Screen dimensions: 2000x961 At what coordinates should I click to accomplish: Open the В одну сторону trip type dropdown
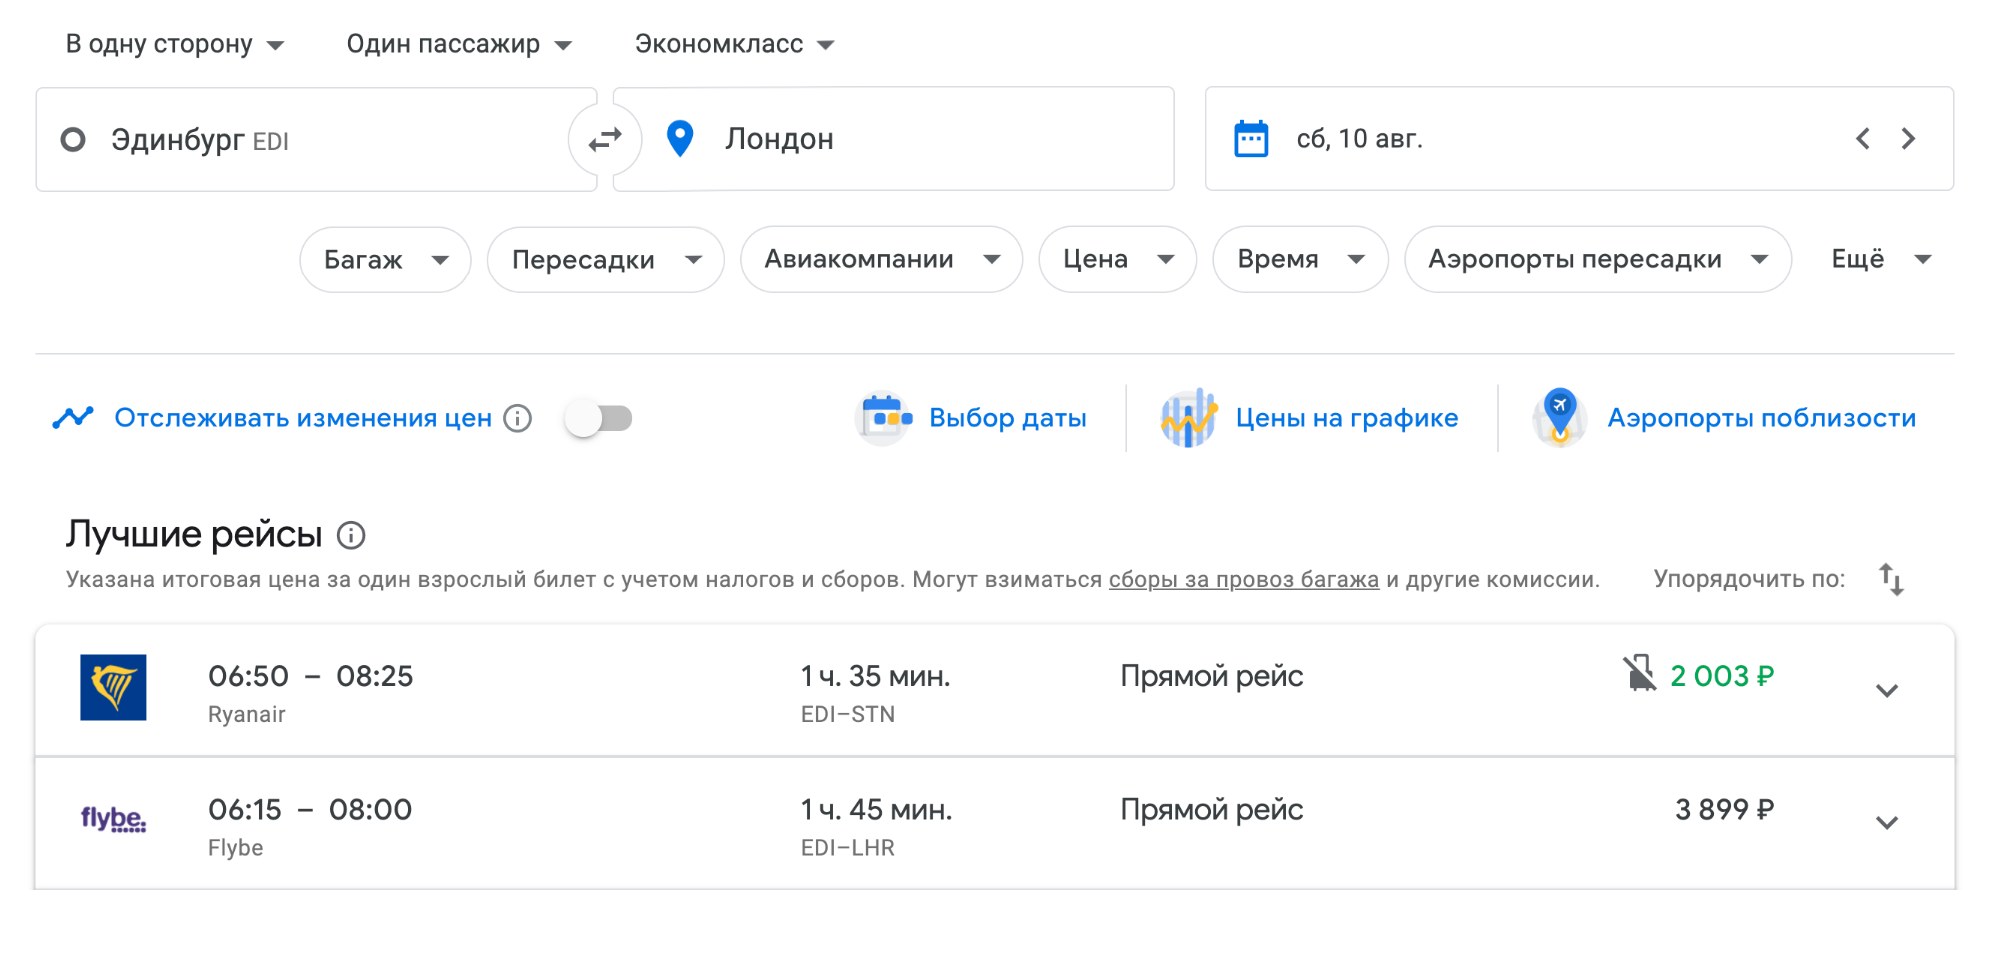coord(175,44)
